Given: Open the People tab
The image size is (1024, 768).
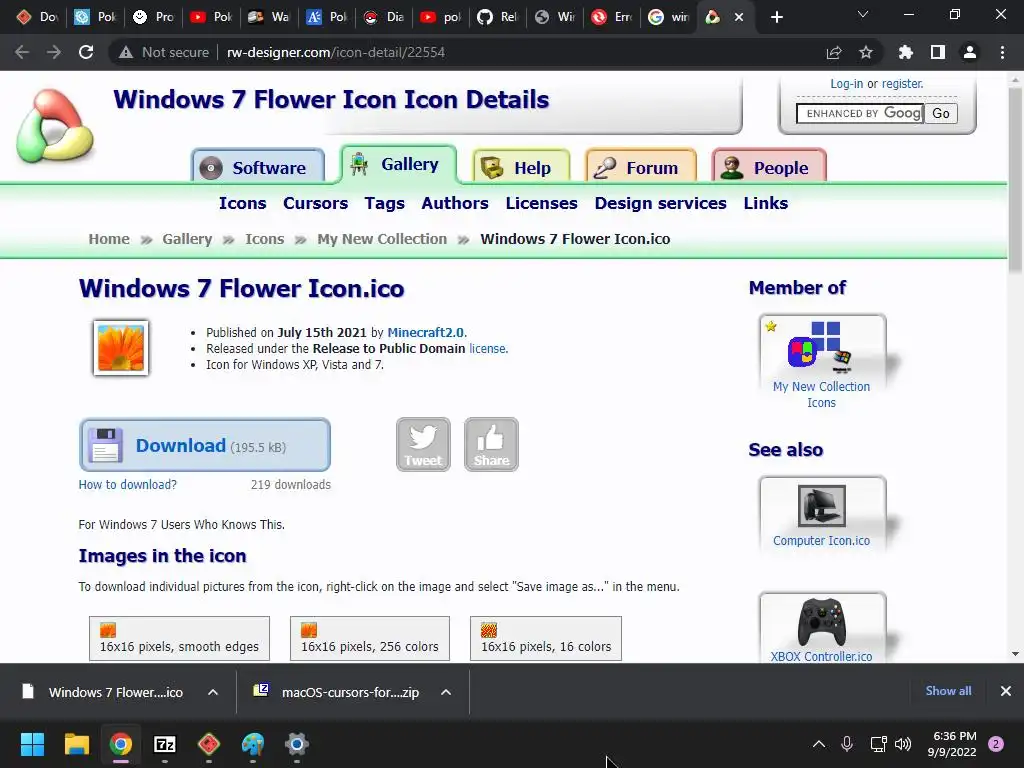Looking at the screenshot, I should 769,167.
